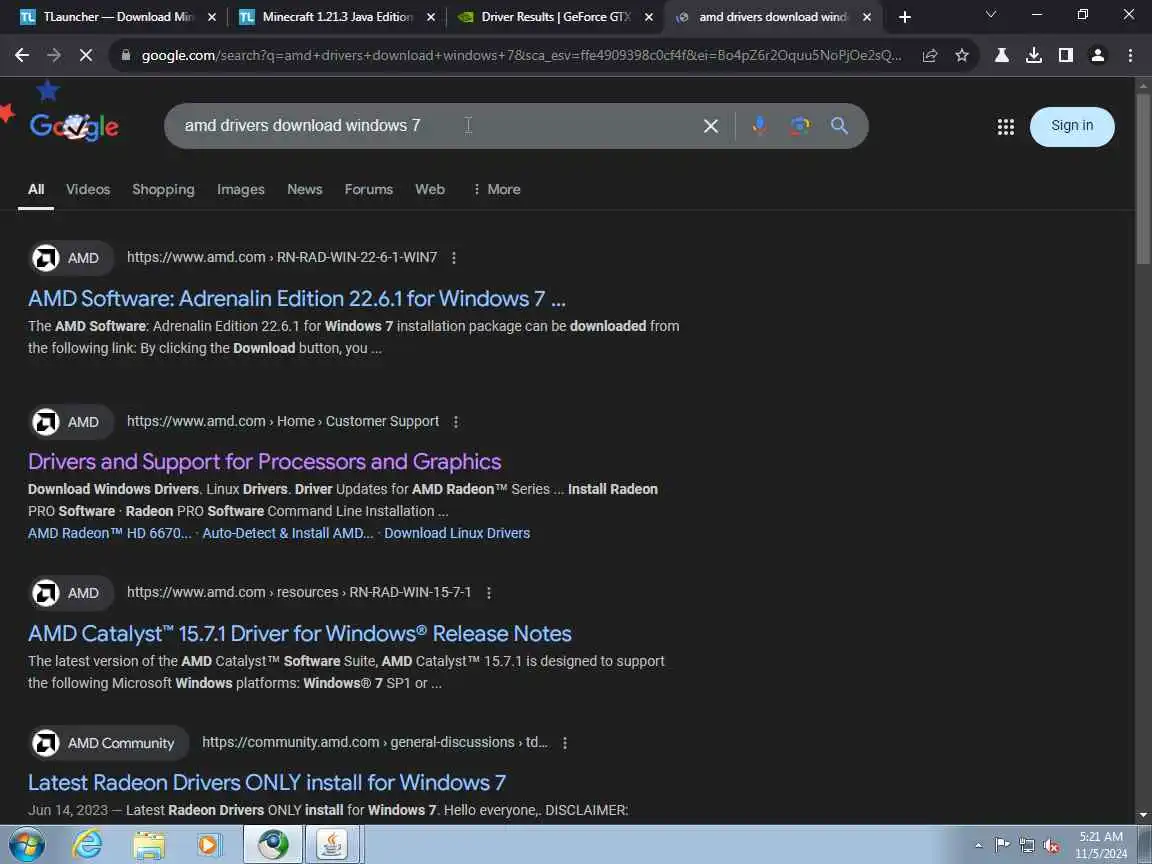Open downloads in Chrome toolbar
Viewport: 1152px width, 864px height.
coord(1034,55)
